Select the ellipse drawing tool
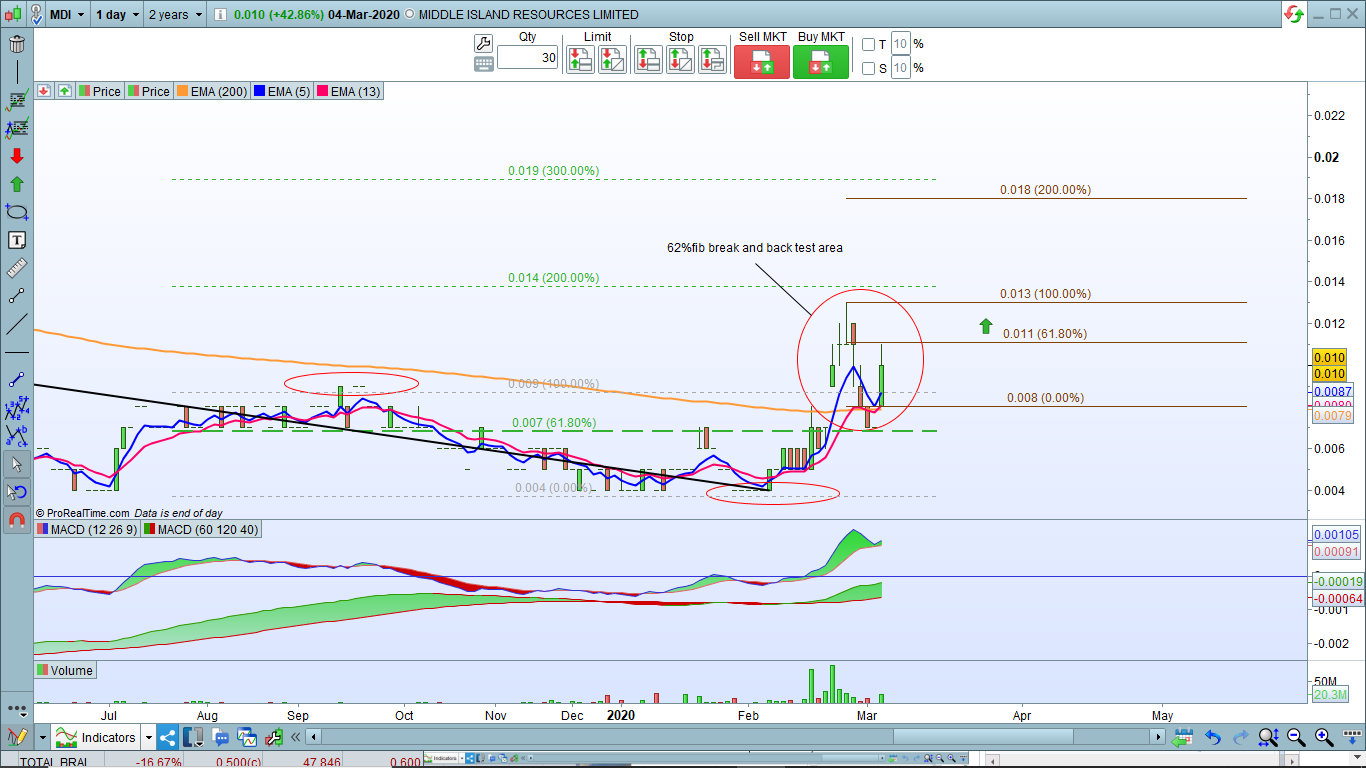Image resolution: width=1366 pixels, height=768 pixels. click(16, 212)
